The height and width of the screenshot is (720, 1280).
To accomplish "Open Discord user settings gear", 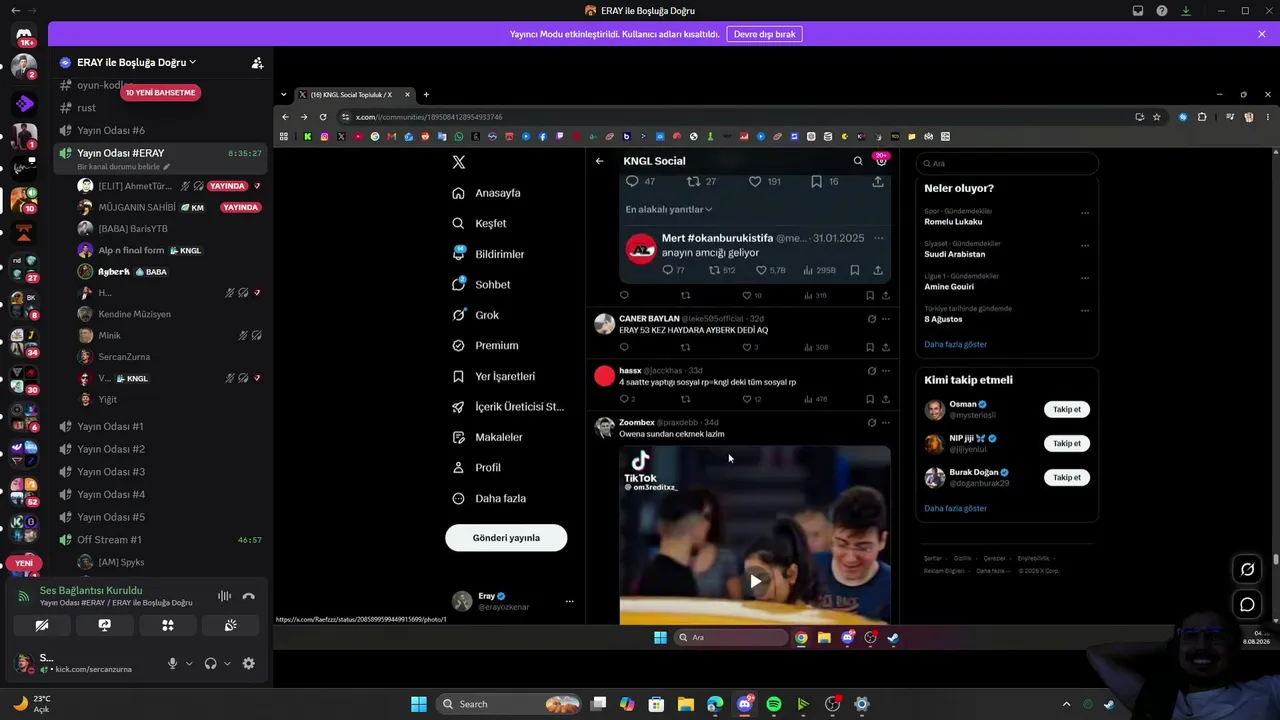I will (248, 663).
